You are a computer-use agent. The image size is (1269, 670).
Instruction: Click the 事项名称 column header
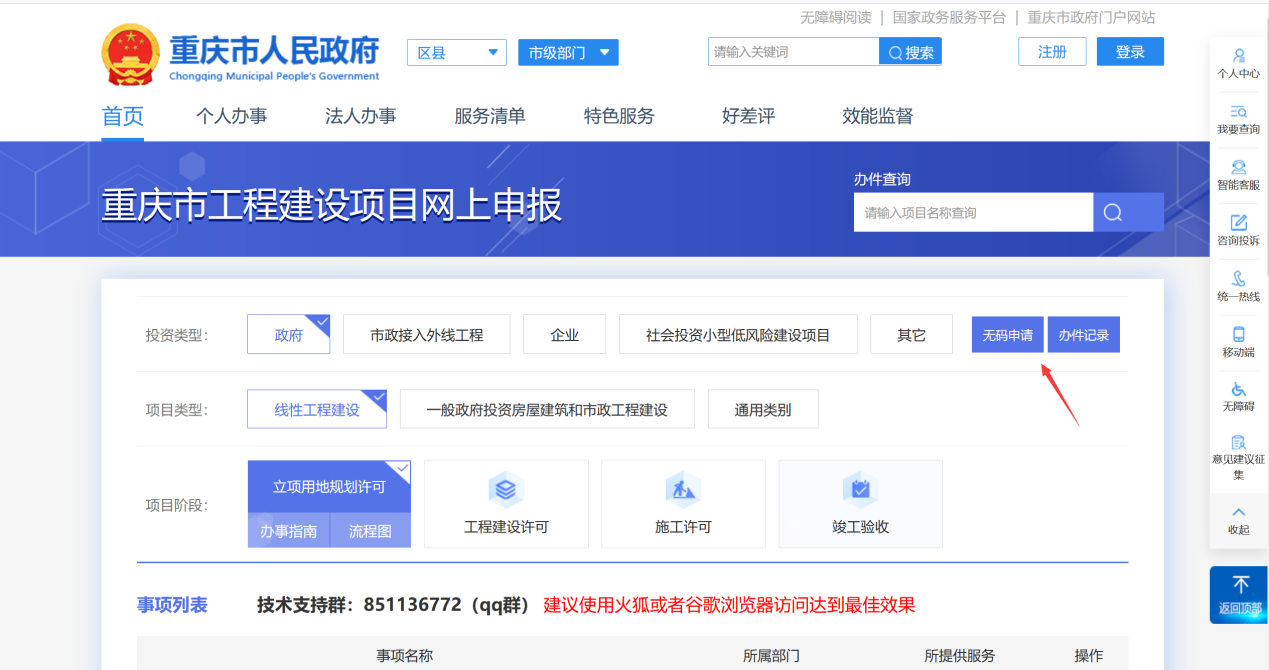click(404, 656)
